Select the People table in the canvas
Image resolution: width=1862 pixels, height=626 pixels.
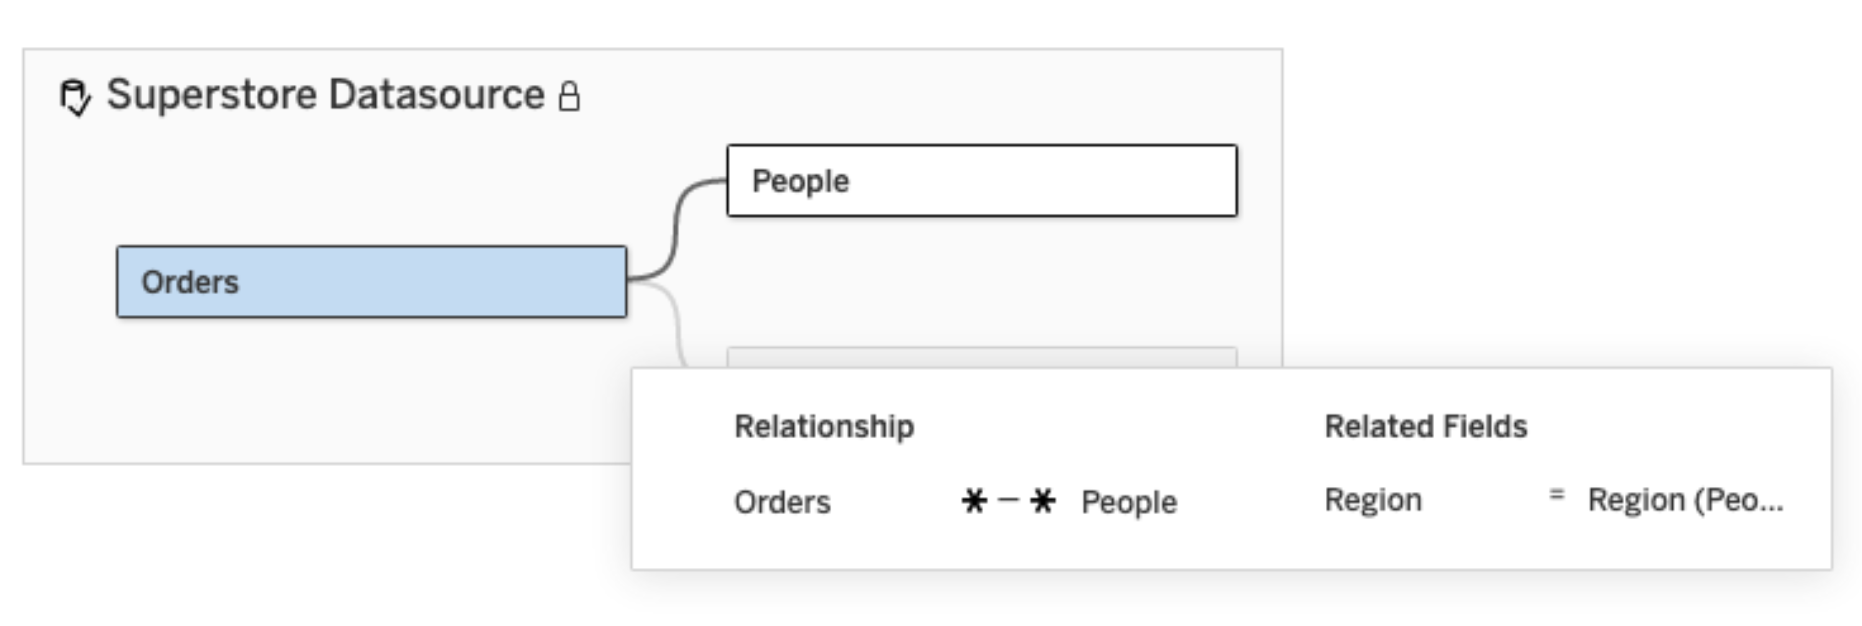(x=981, y=181)
